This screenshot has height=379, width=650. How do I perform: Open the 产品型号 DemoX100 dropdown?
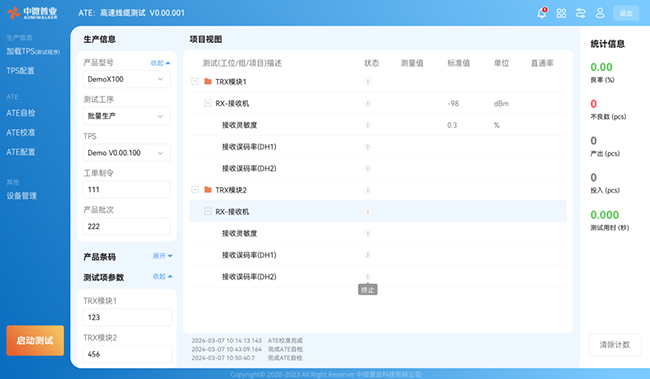click(126, 79)
